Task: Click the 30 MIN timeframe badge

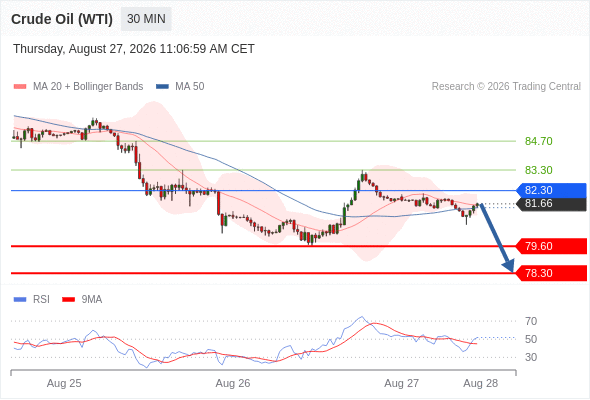Action: coord(146,19)
